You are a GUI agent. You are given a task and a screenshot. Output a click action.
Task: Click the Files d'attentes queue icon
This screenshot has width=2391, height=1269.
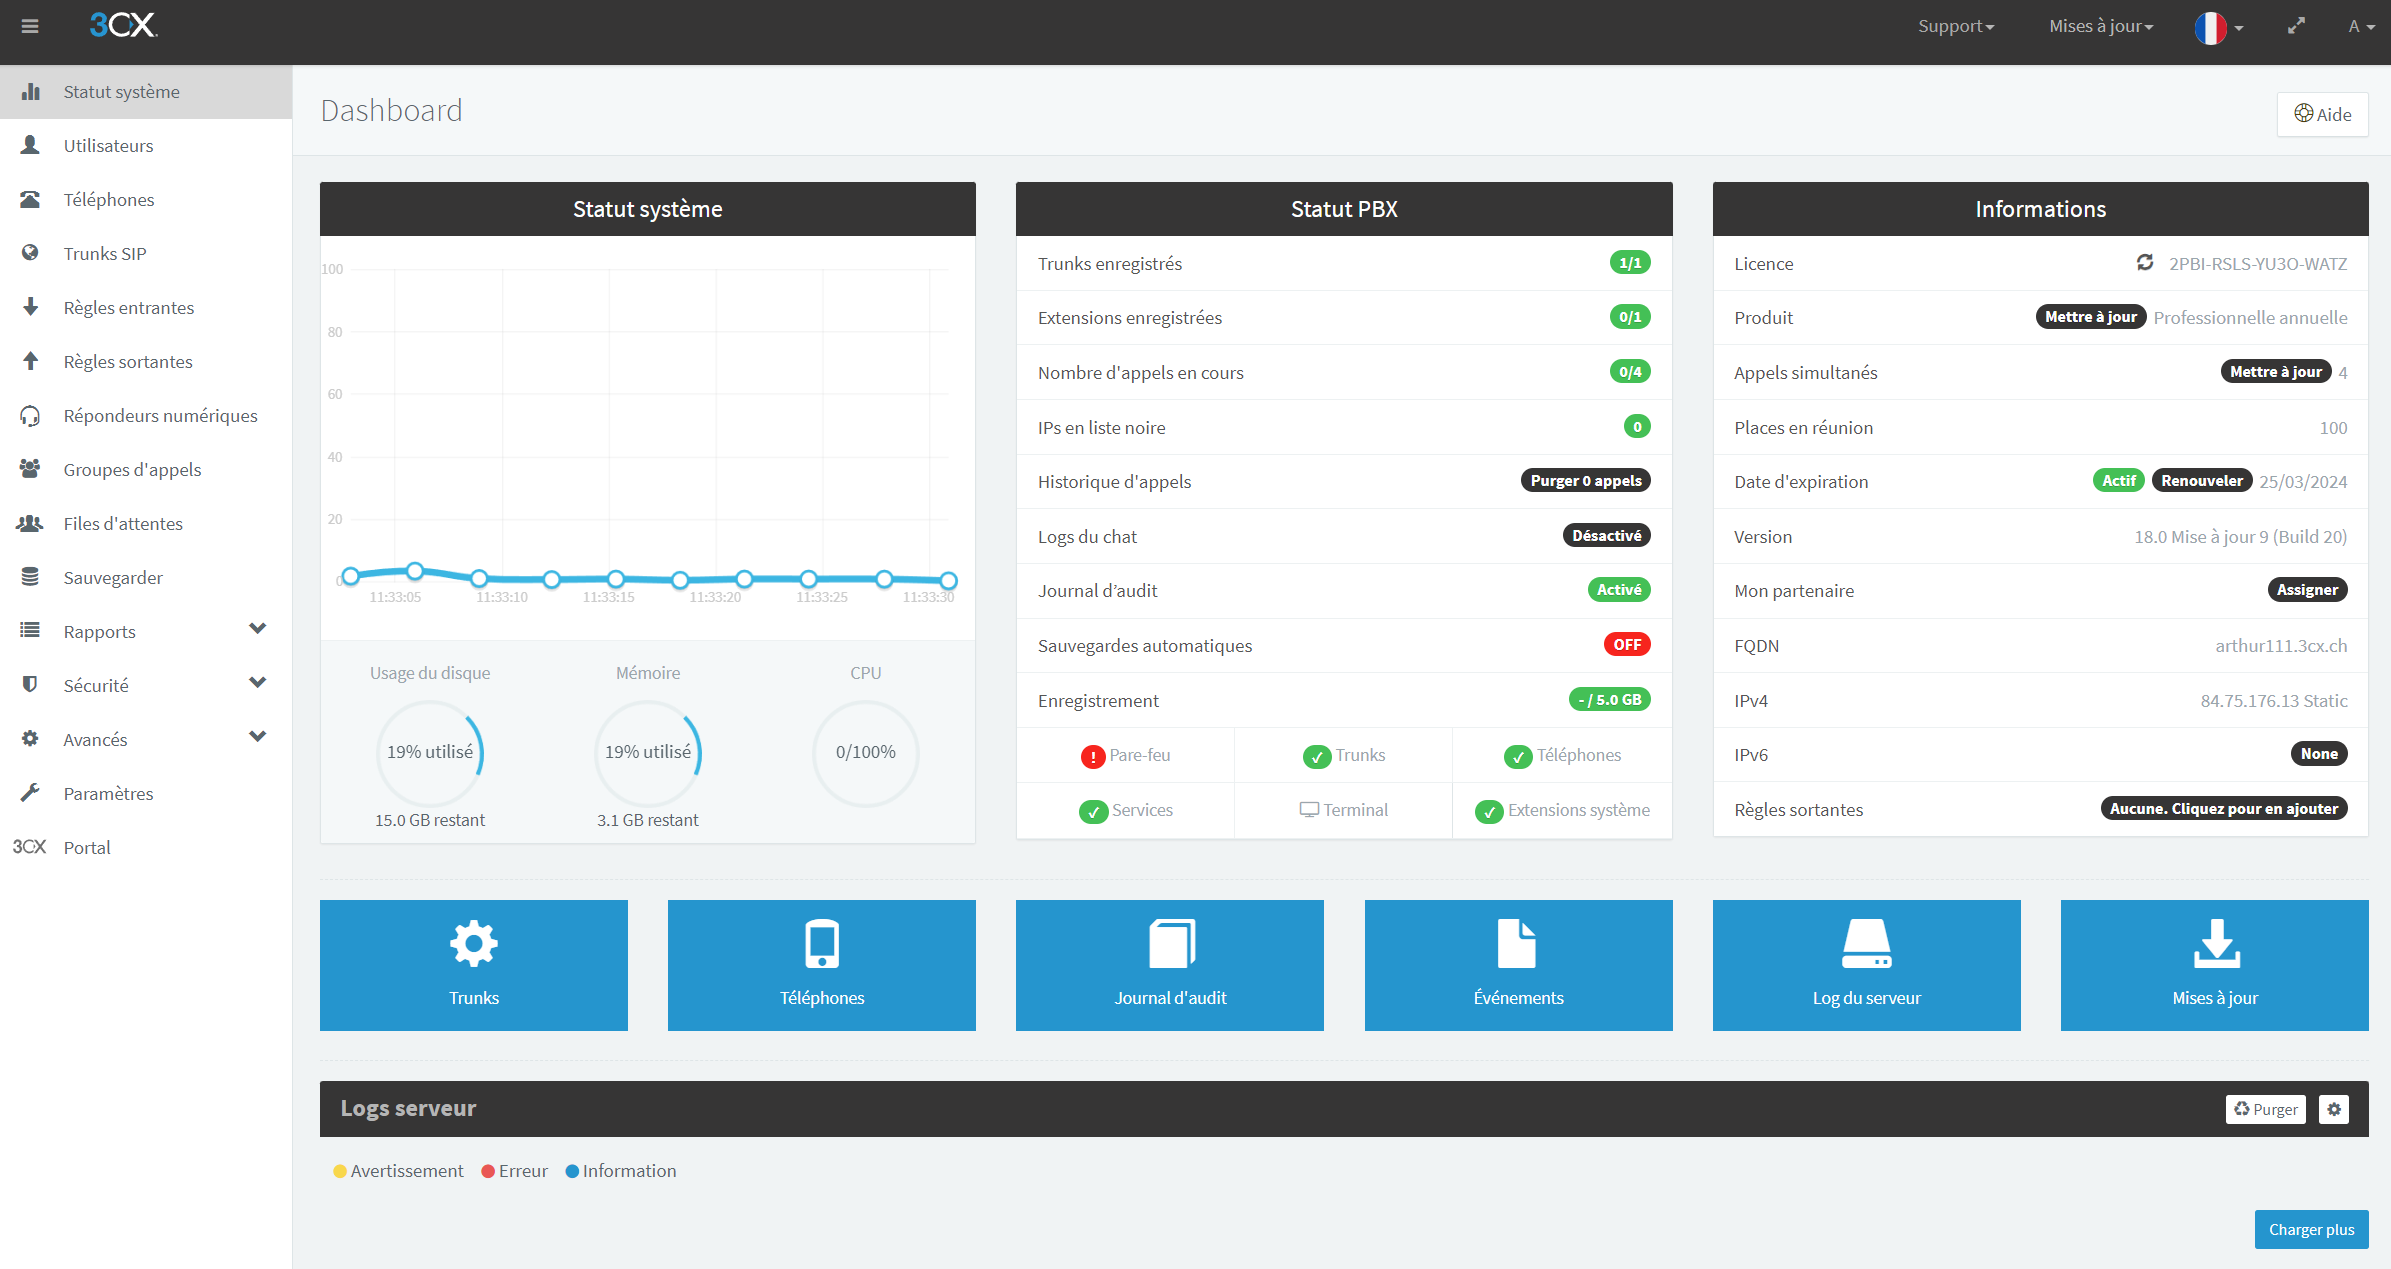[x=31, y=524]
